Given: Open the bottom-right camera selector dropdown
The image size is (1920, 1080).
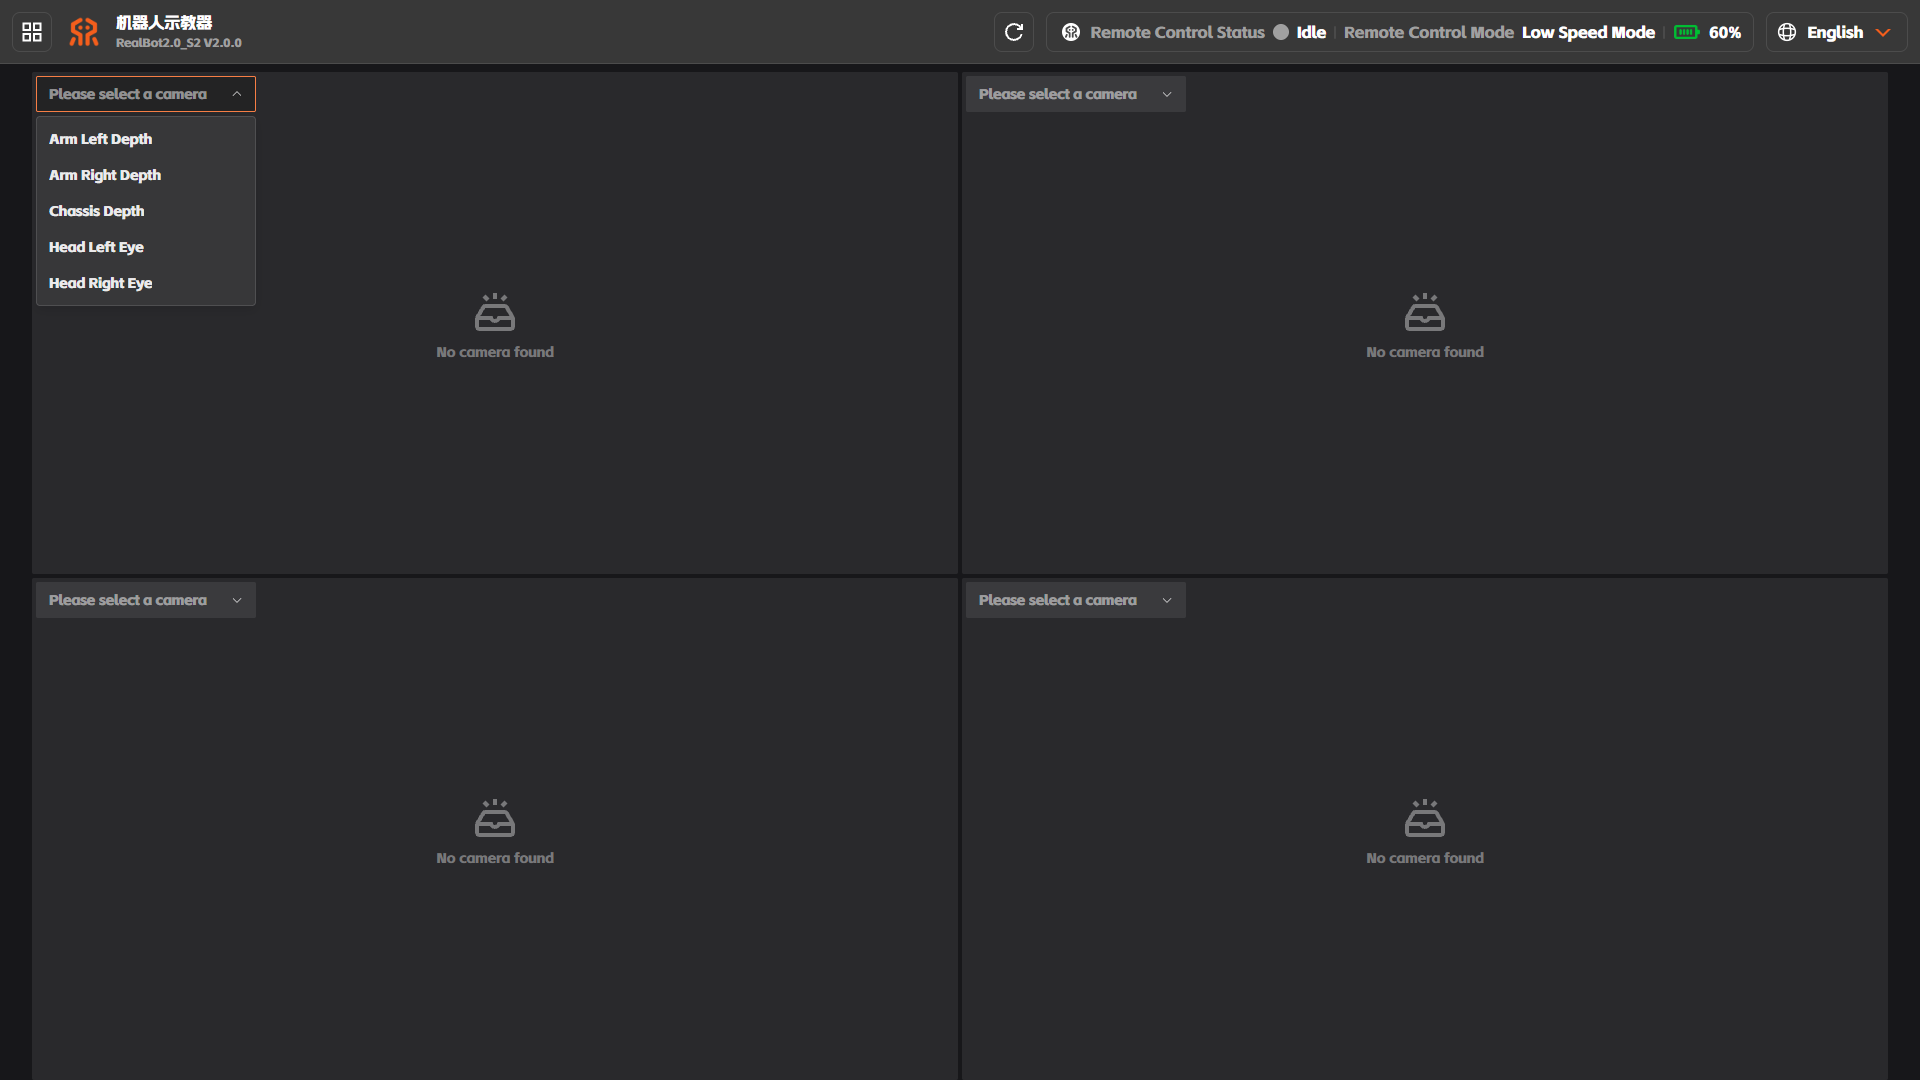Looking at the screenshot, I should pyautogui.click(x=1076, y=600).
